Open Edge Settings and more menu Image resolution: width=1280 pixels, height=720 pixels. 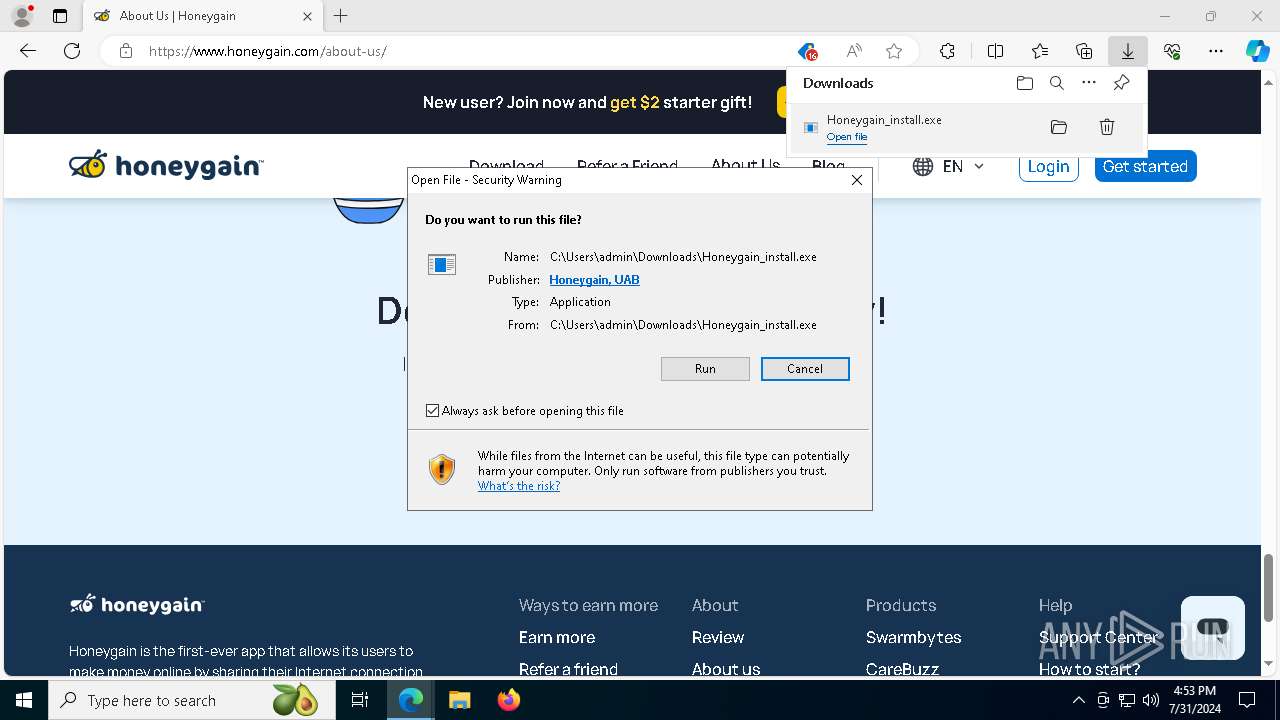point(1216,51)
